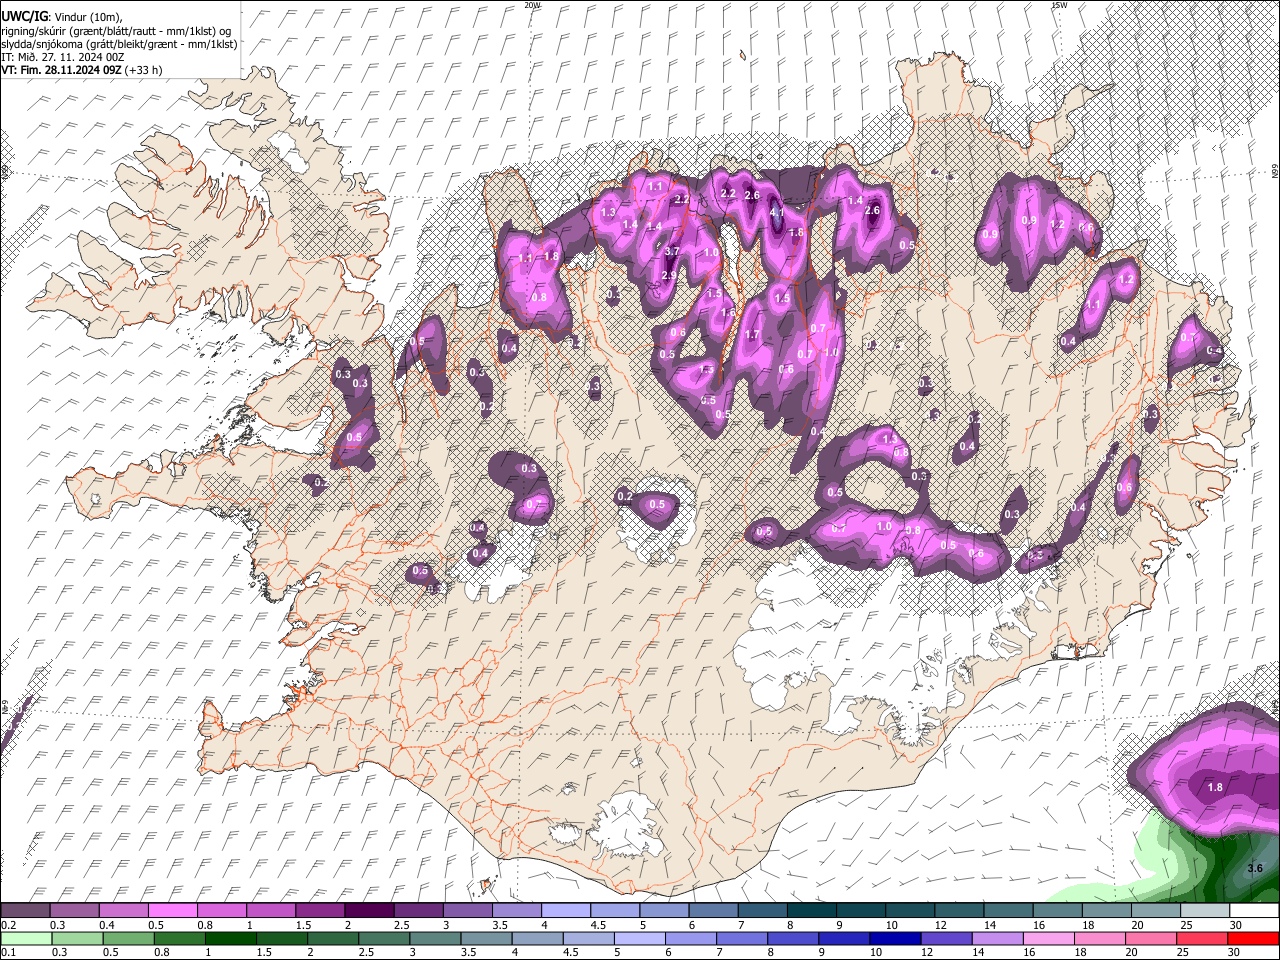The width and height of the screenshot is (1280, 960).
Task: Click the '3.6' value in the green rain area
Action: point(1257,868)
